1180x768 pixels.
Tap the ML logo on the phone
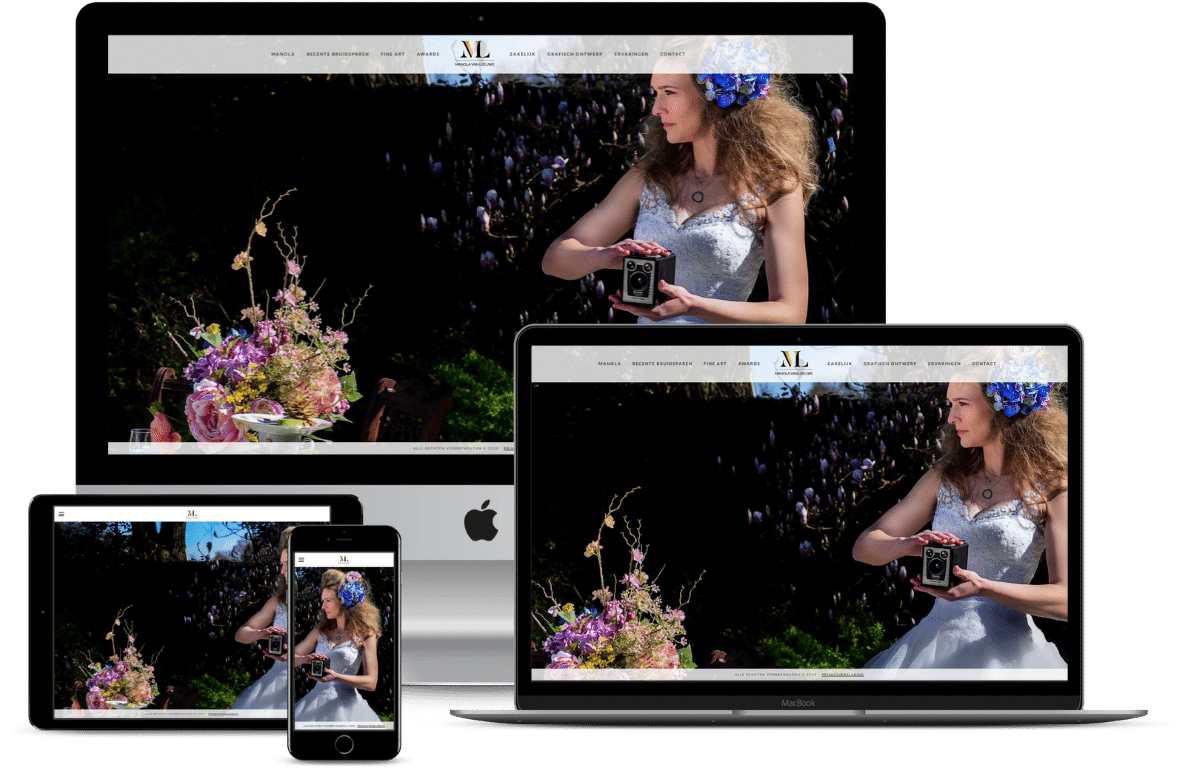pyautogui.click(x=344, y=560)
